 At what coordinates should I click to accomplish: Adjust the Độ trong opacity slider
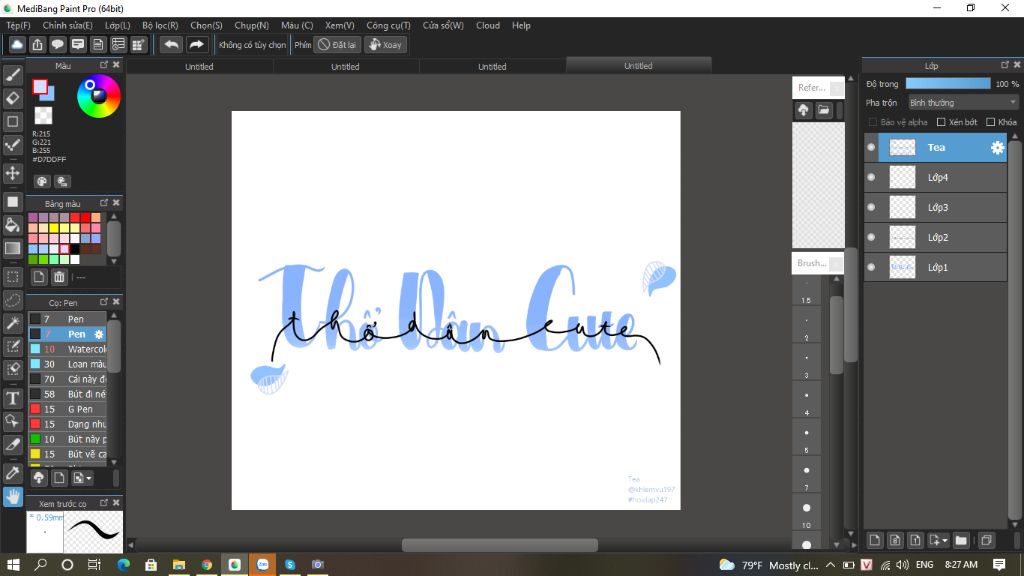point(948,84)
